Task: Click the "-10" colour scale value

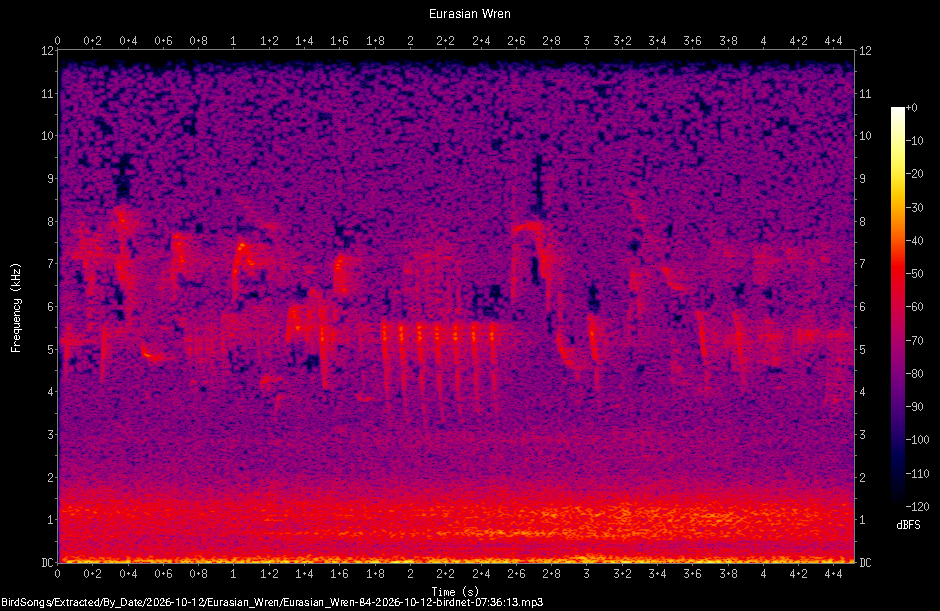Action: (x=914, y=141)
